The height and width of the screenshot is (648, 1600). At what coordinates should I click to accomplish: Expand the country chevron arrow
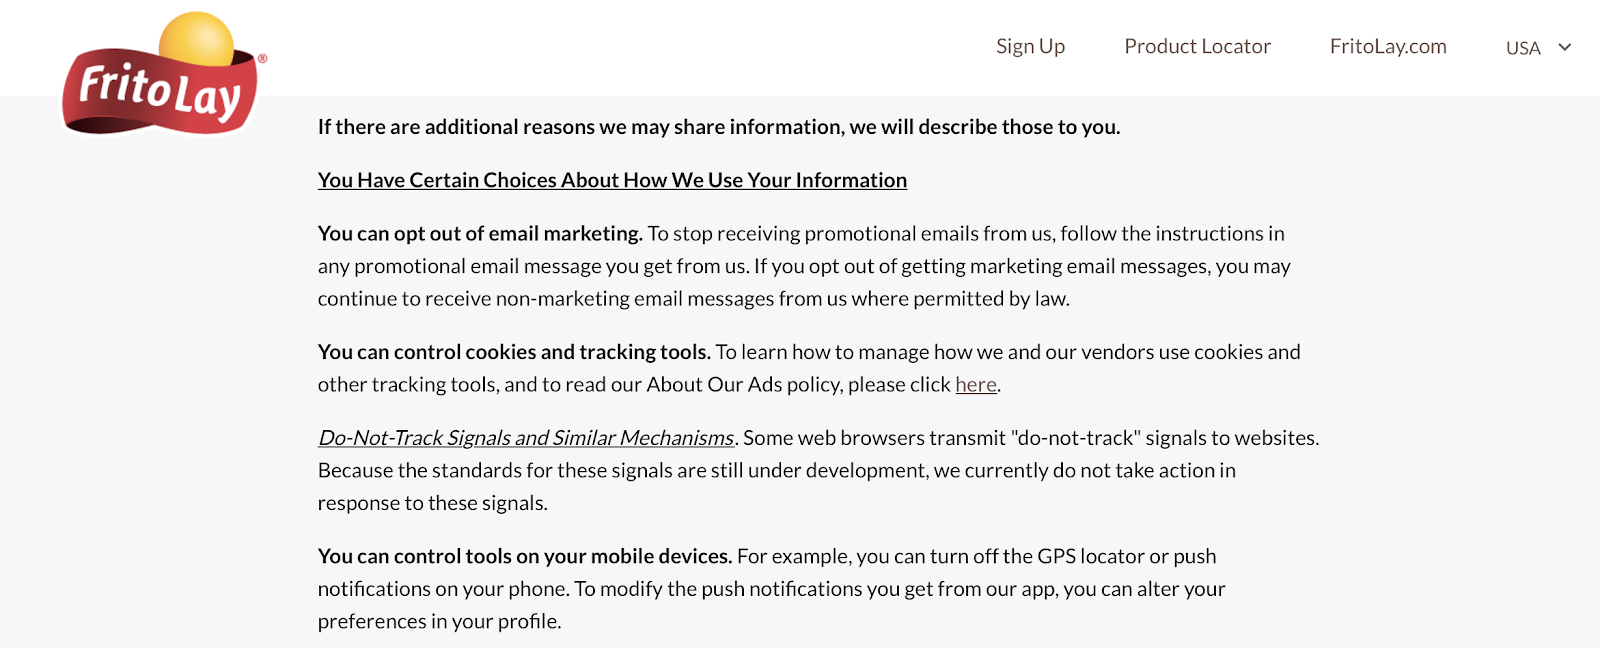[1565, 47]
